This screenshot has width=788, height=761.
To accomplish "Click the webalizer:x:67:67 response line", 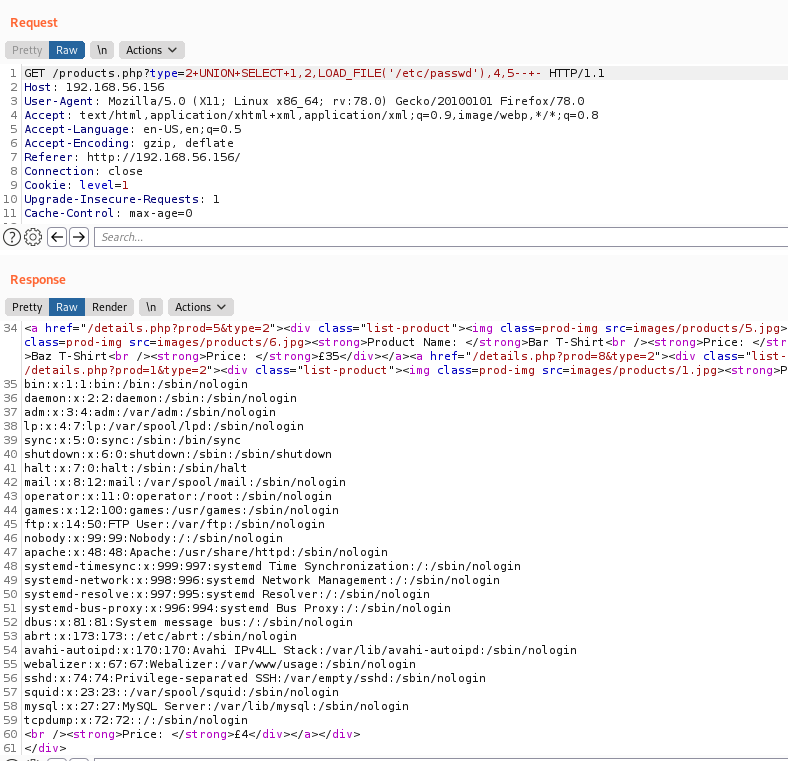I will (x=220, y=665).
